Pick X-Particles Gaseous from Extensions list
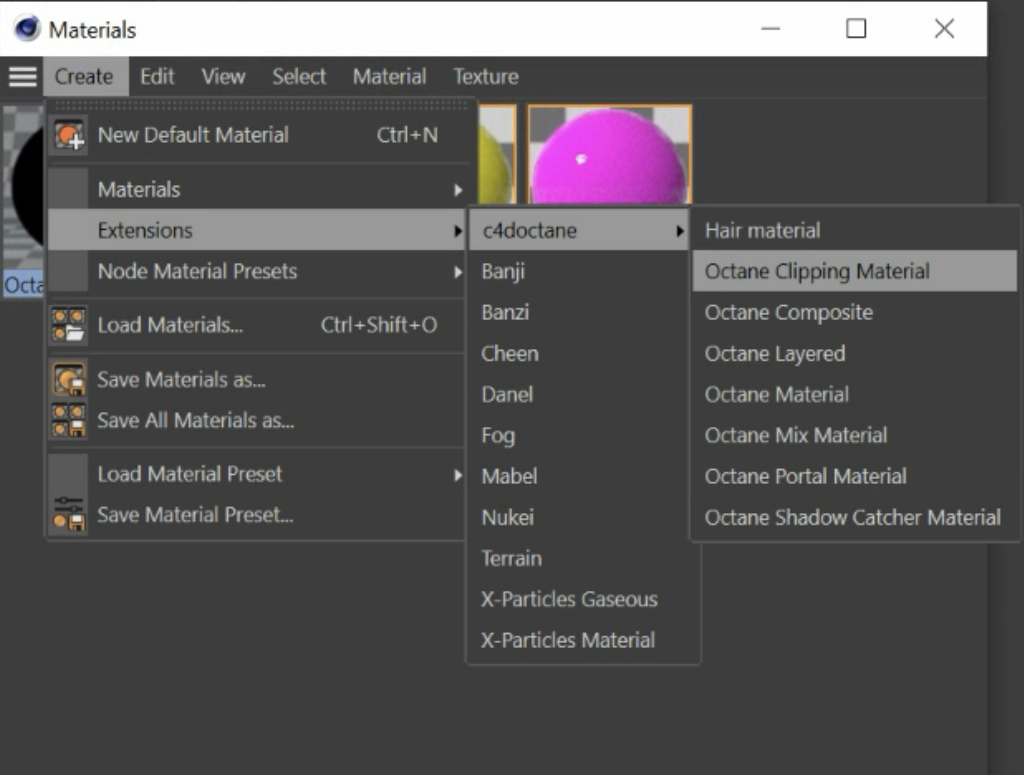 (569, 599)
